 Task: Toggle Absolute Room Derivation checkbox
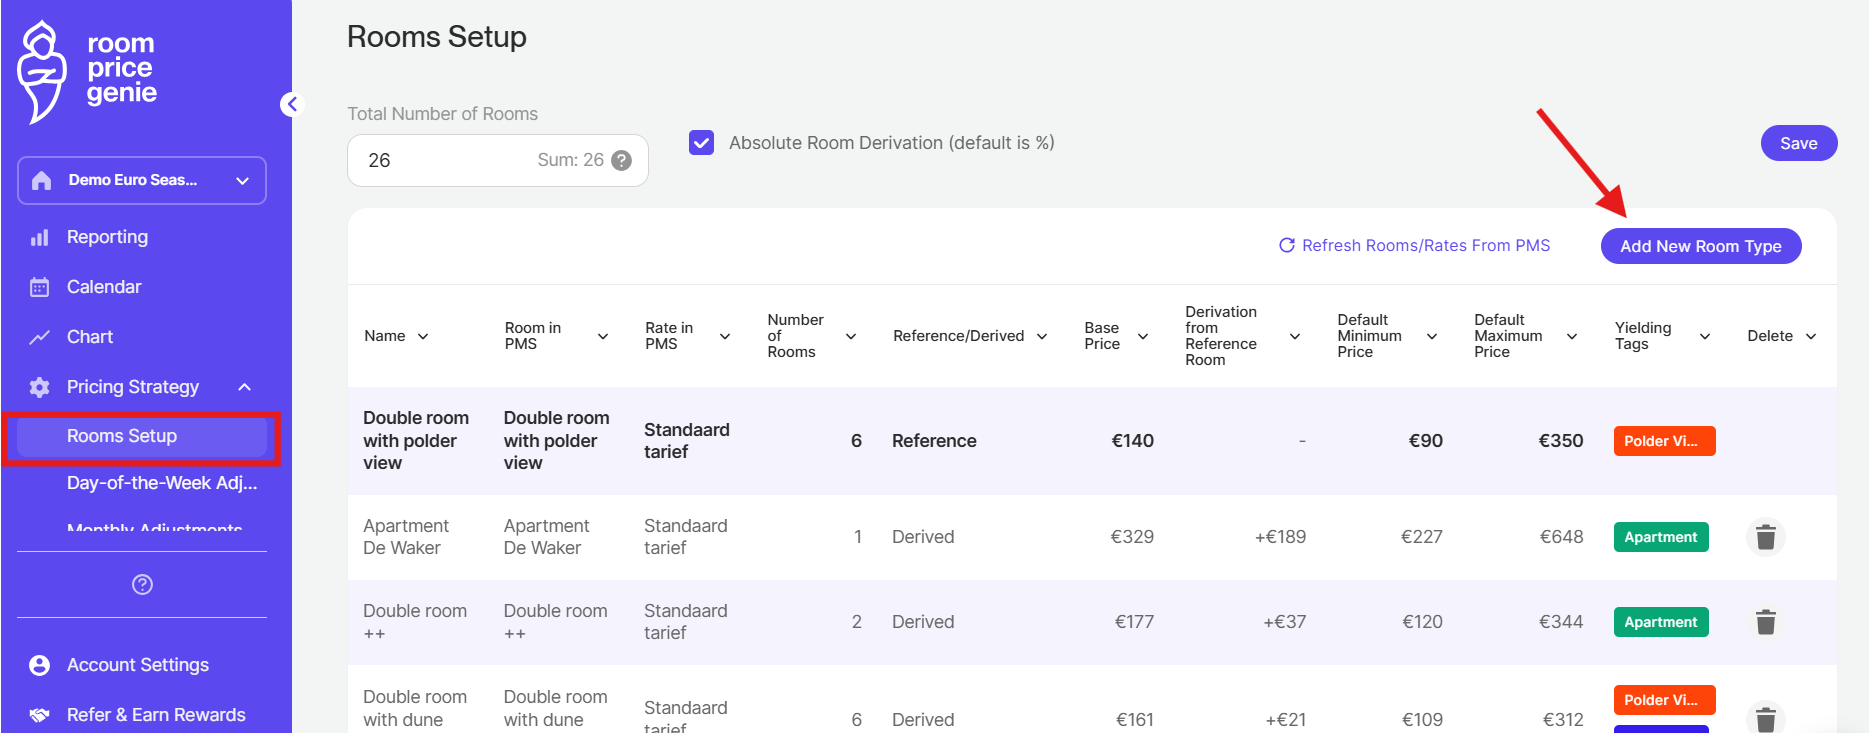click(702, 143)
